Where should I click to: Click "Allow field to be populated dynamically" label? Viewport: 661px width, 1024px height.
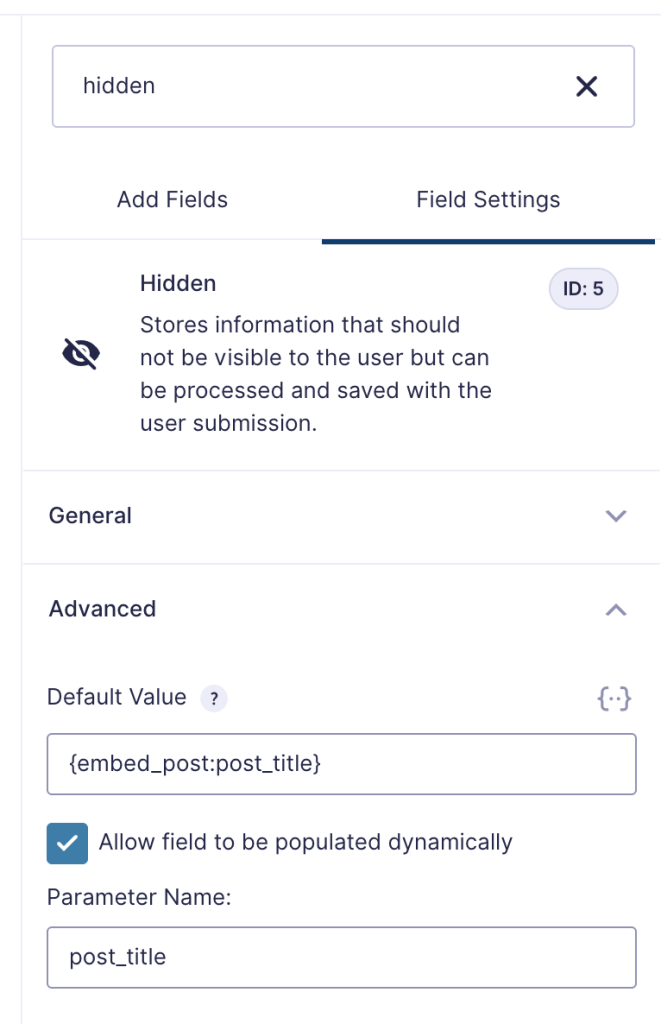click(305, 842)
